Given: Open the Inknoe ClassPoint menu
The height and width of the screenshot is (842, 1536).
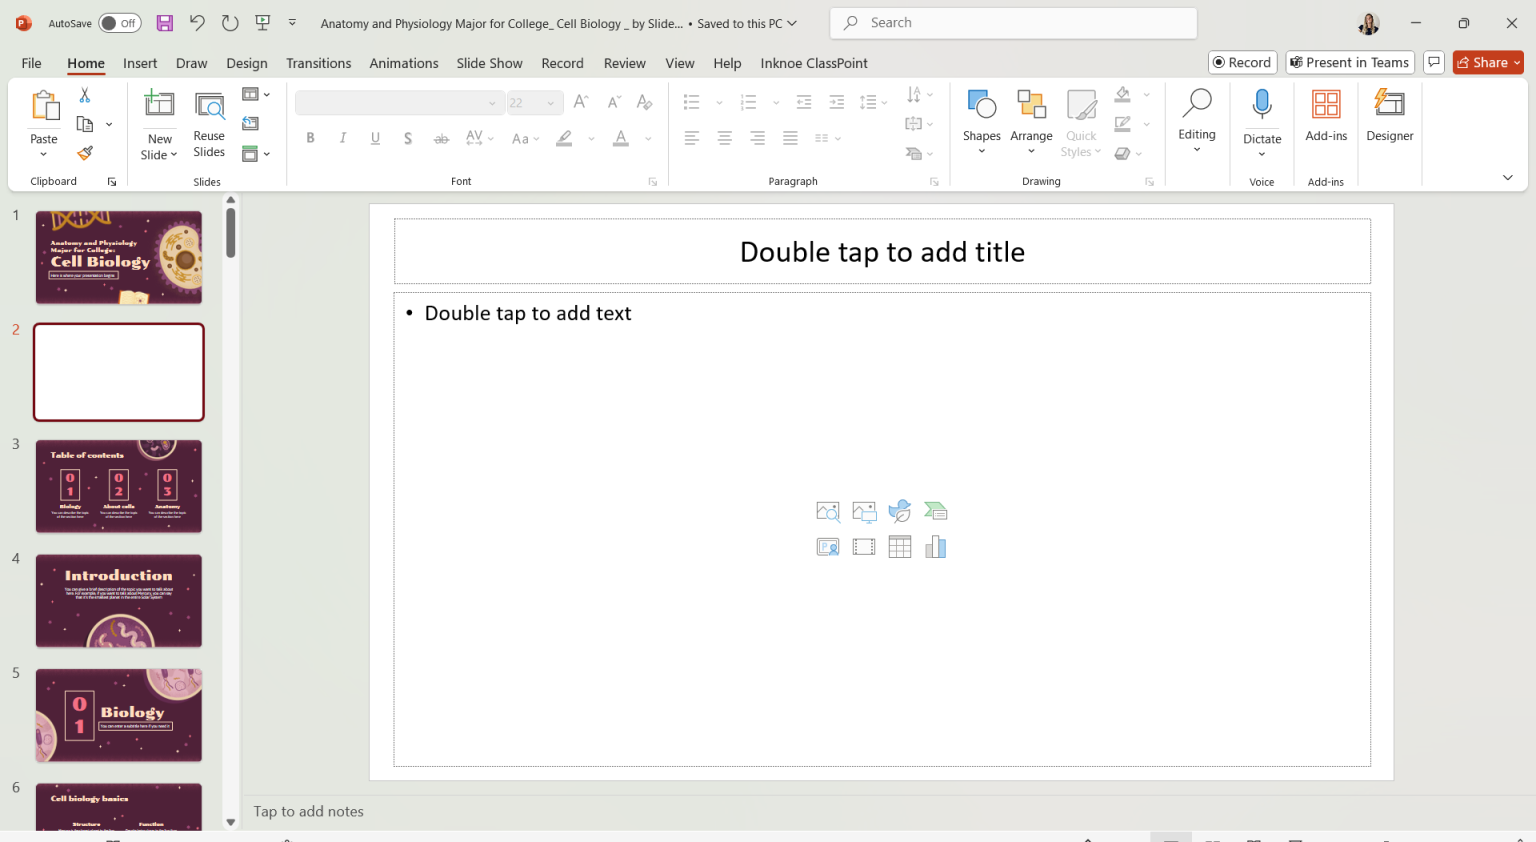Looking at the screenshot, I should [813, 62].
